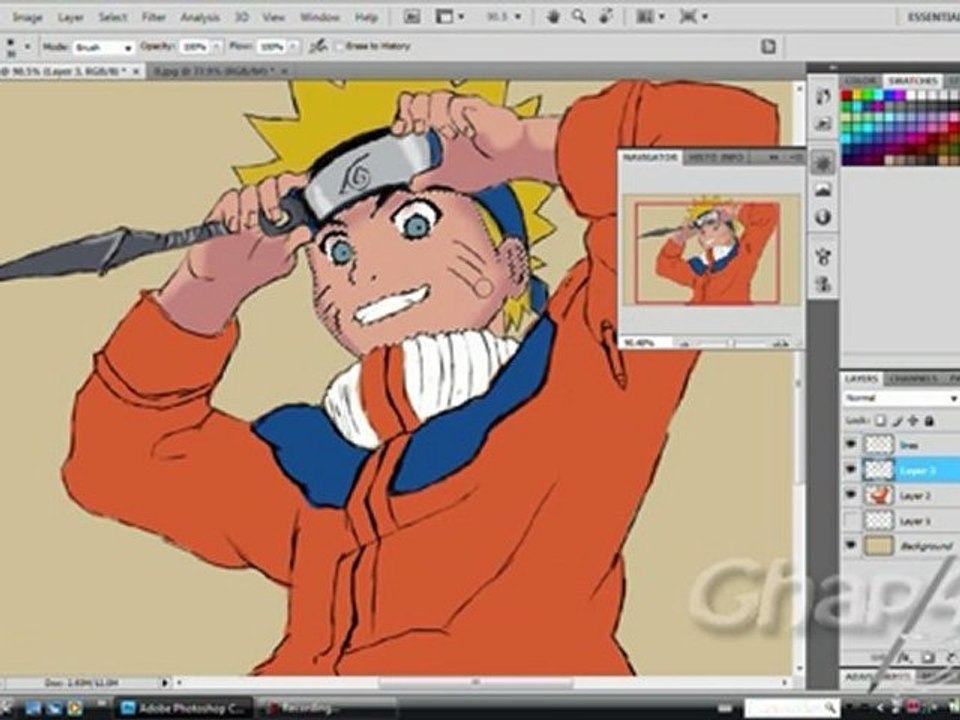The height and width of the screenshot is (720, 960).
Task: Open the second icon in the collapsed panel dock
Action: (823, 124)
